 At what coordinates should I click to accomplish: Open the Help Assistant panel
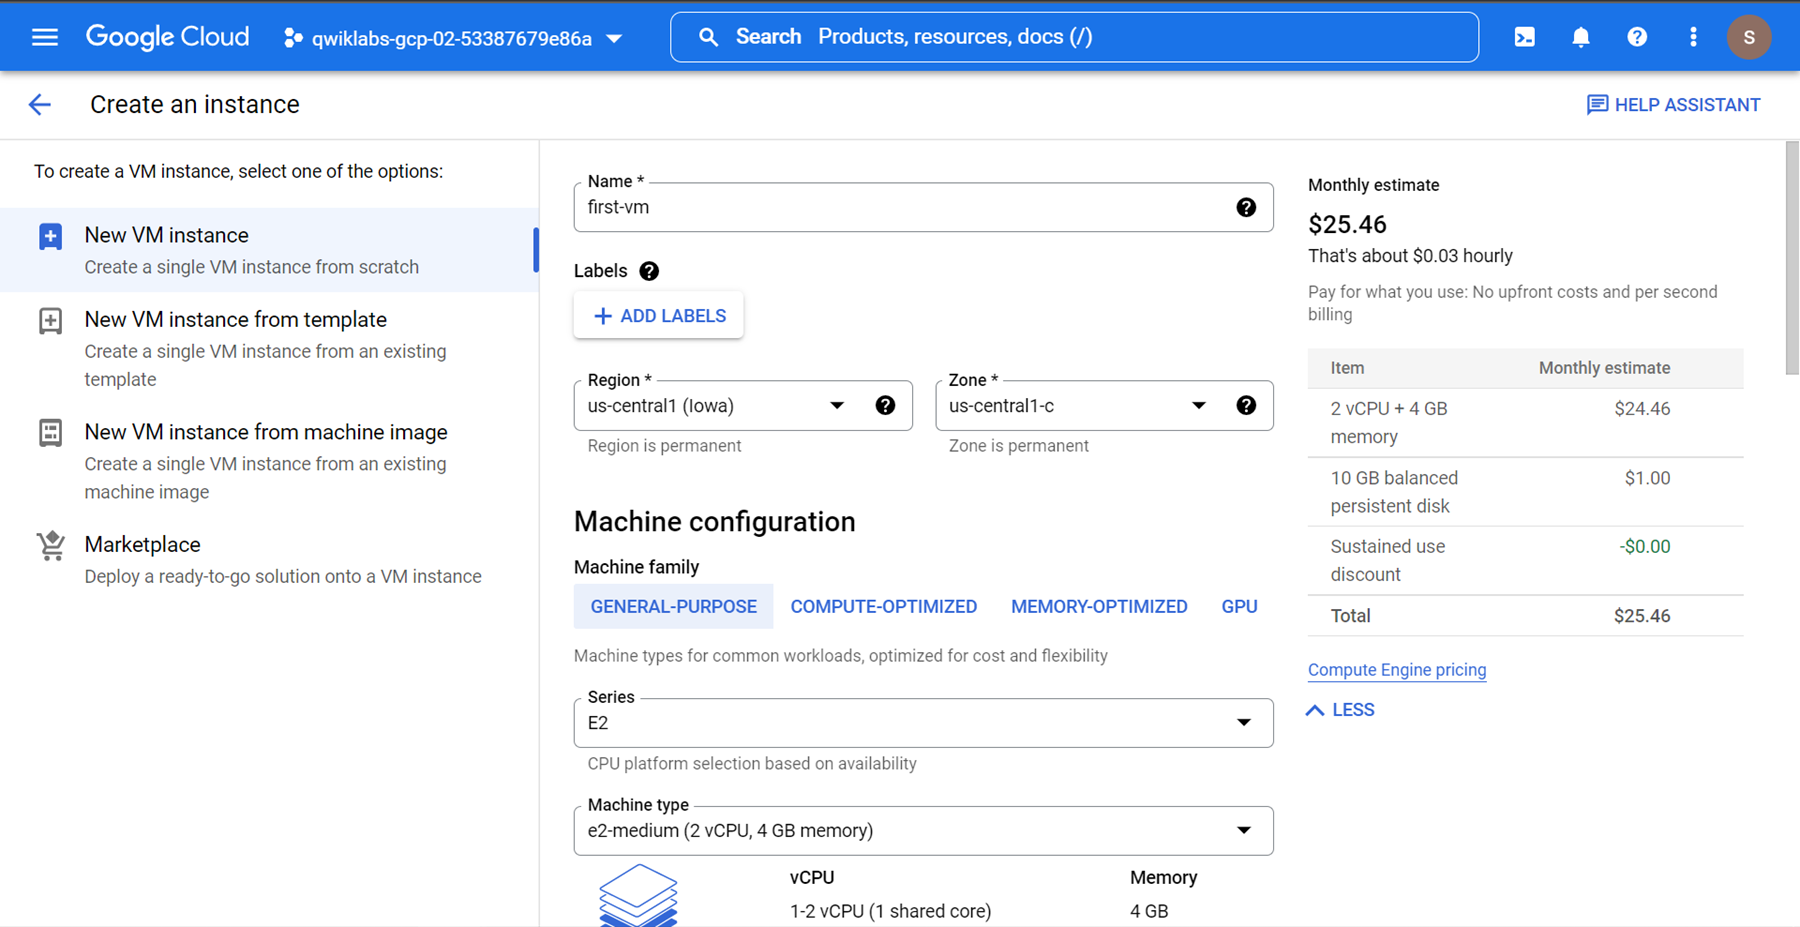click(1673, 105)
